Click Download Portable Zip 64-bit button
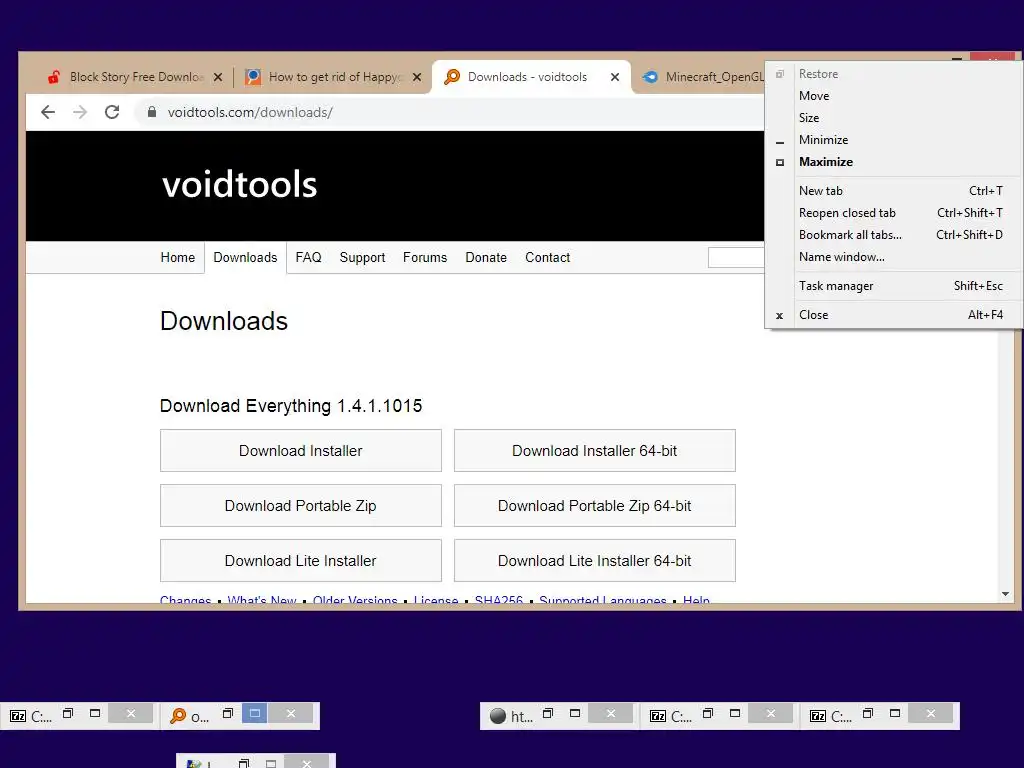Screen dimensions: 1024x768 (x=595, y=505)
